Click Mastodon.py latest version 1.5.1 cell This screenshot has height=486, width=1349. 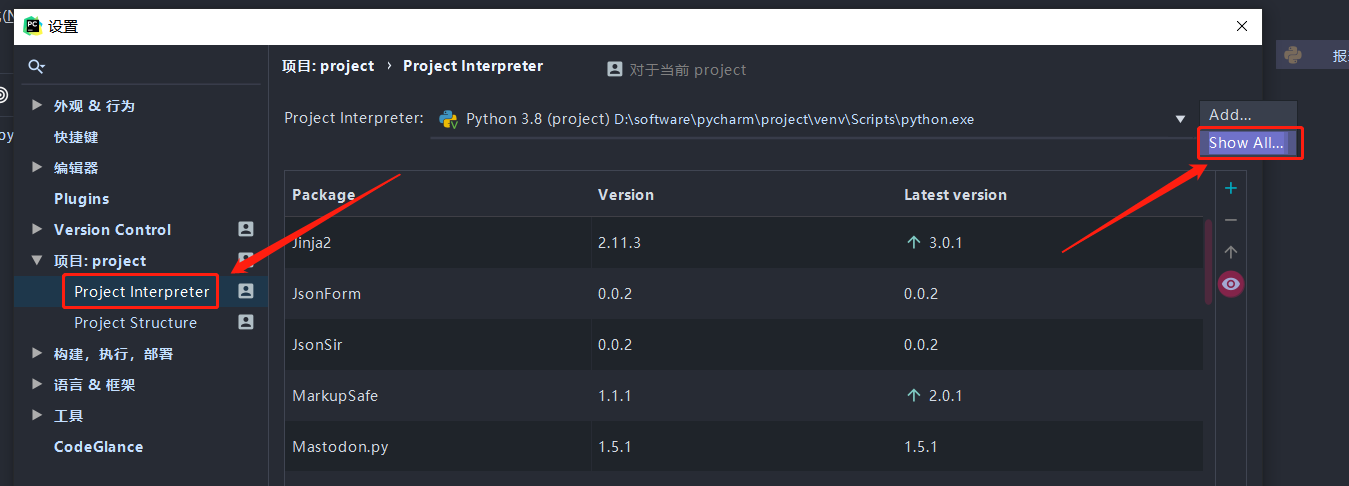click(921, 446)
